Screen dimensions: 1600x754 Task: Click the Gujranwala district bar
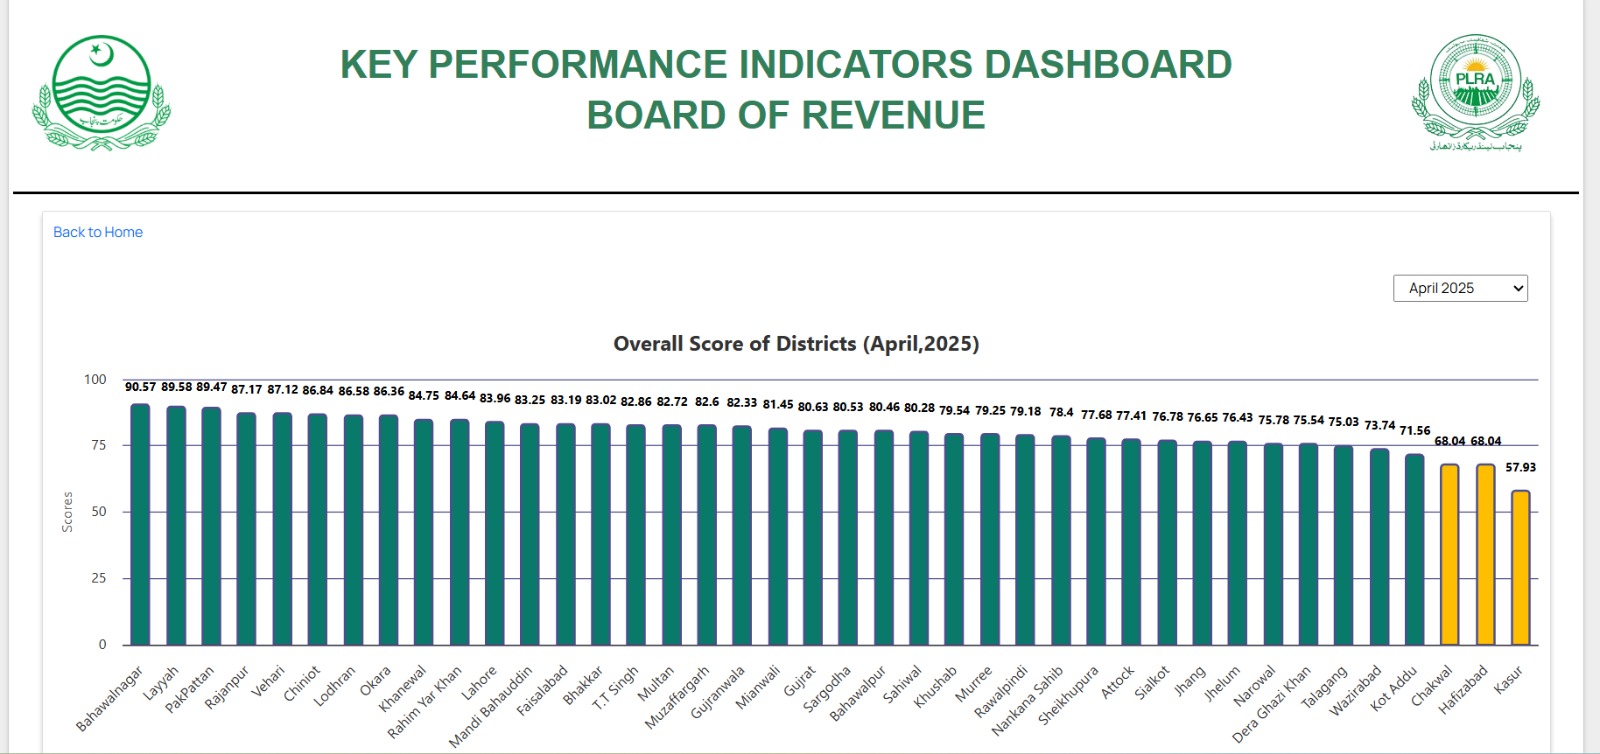[742, 536]
